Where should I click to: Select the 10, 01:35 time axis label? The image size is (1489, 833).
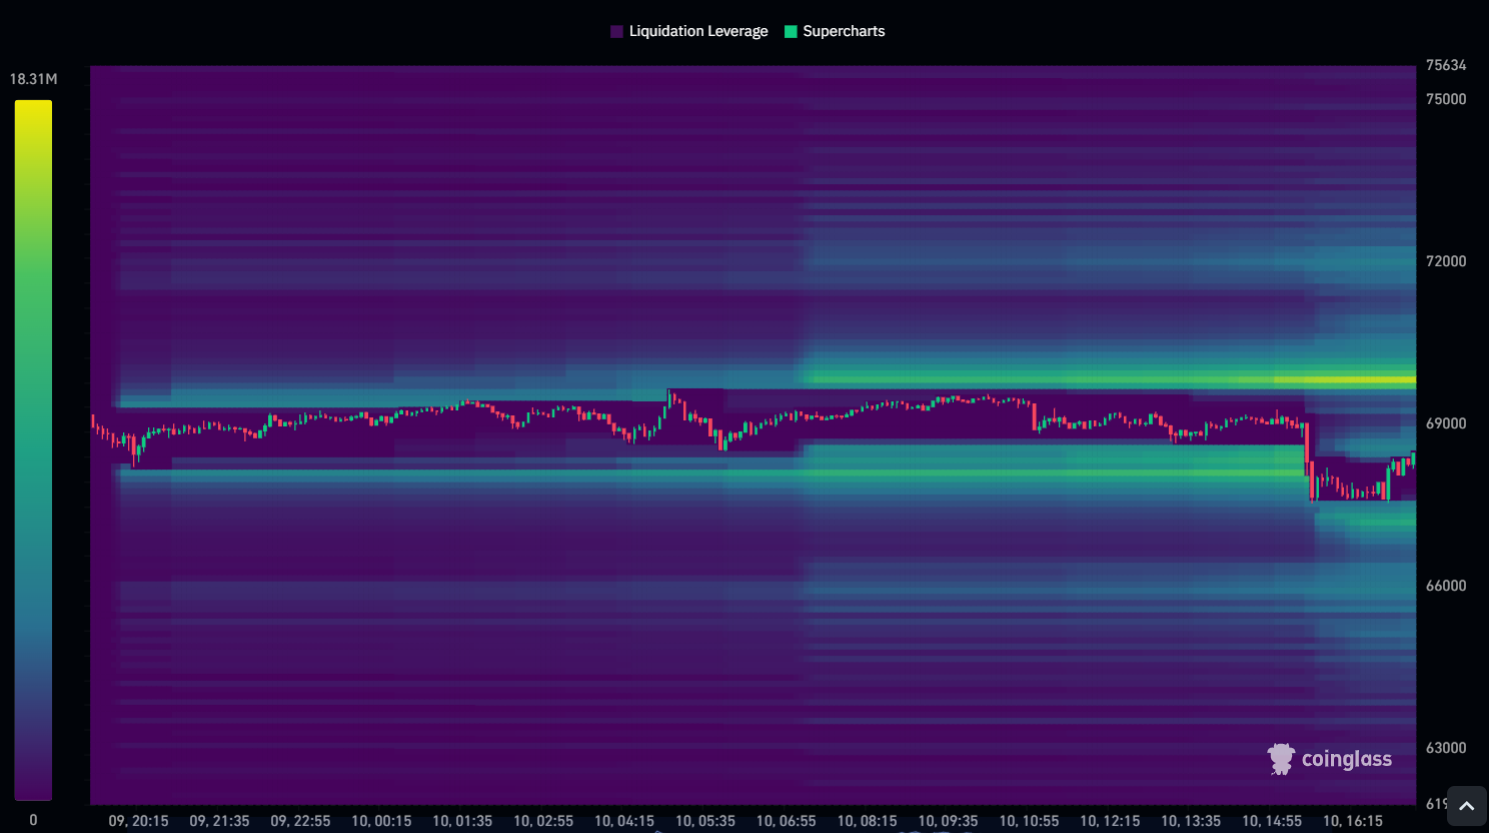[462, 821]
